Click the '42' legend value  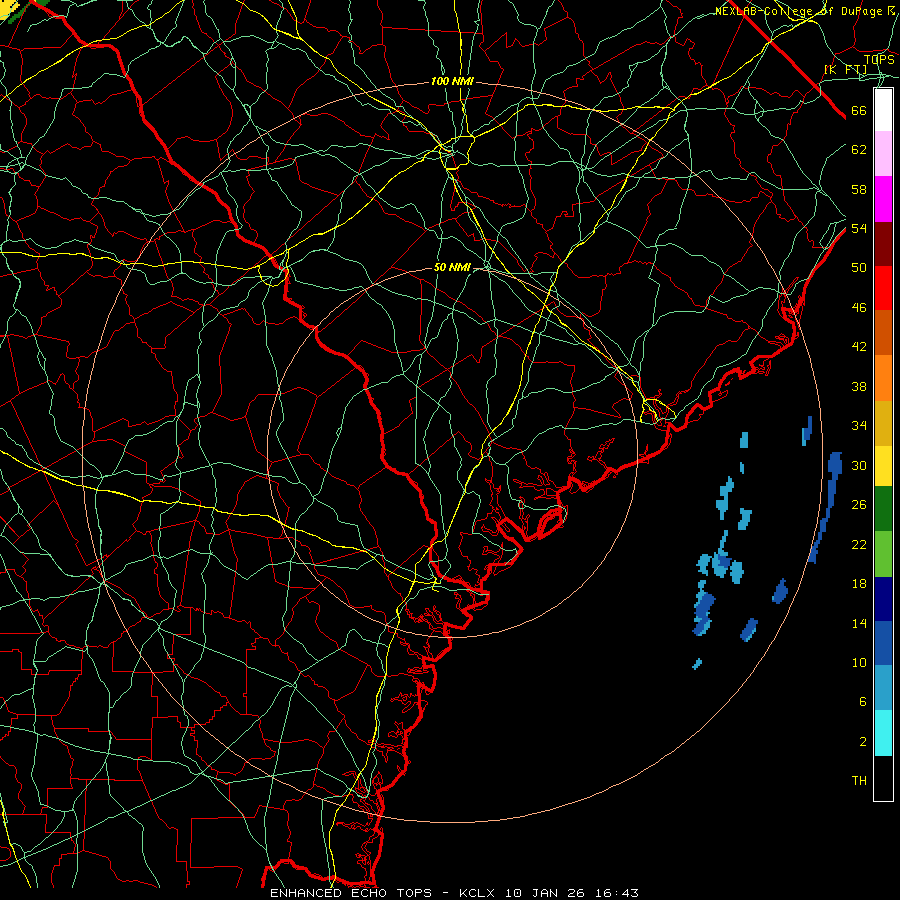click(x=859, y=347)
